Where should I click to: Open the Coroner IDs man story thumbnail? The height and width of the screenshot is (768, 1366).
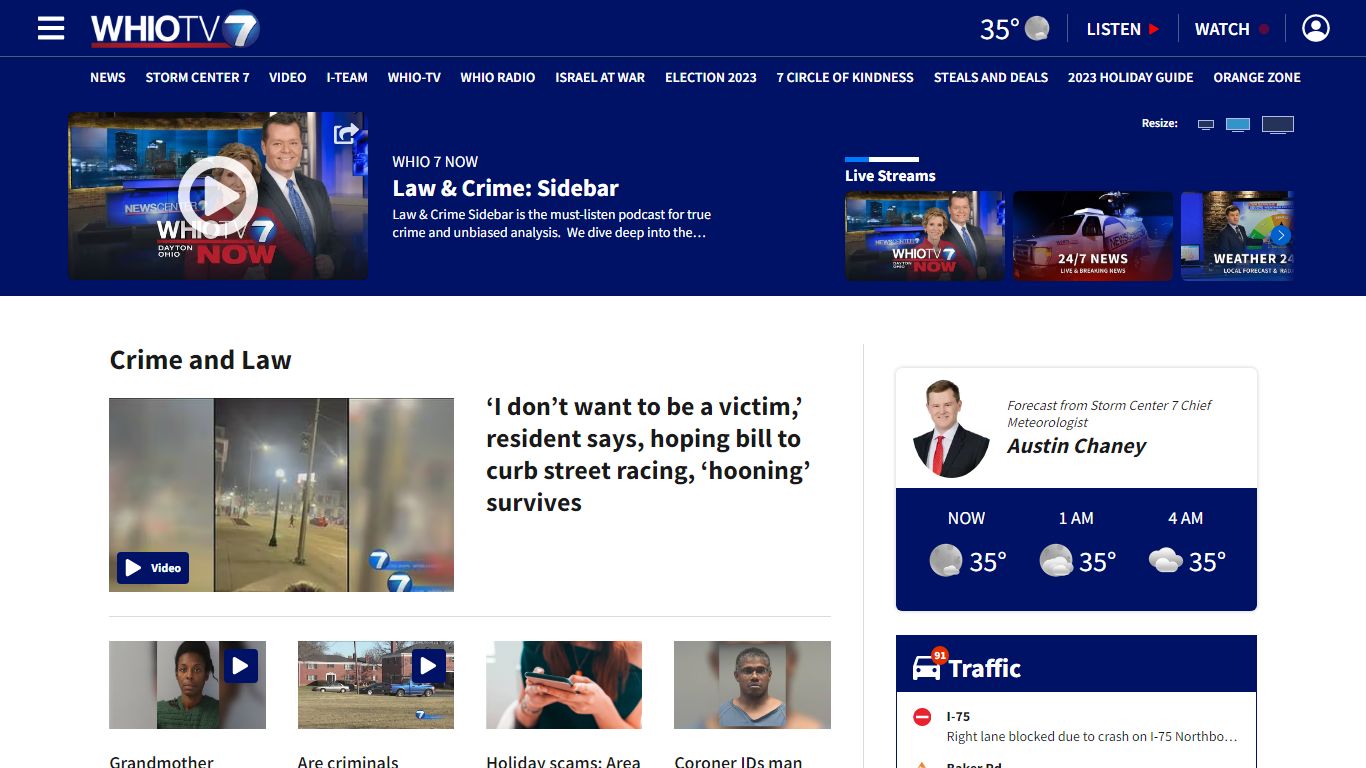[752, 685]
